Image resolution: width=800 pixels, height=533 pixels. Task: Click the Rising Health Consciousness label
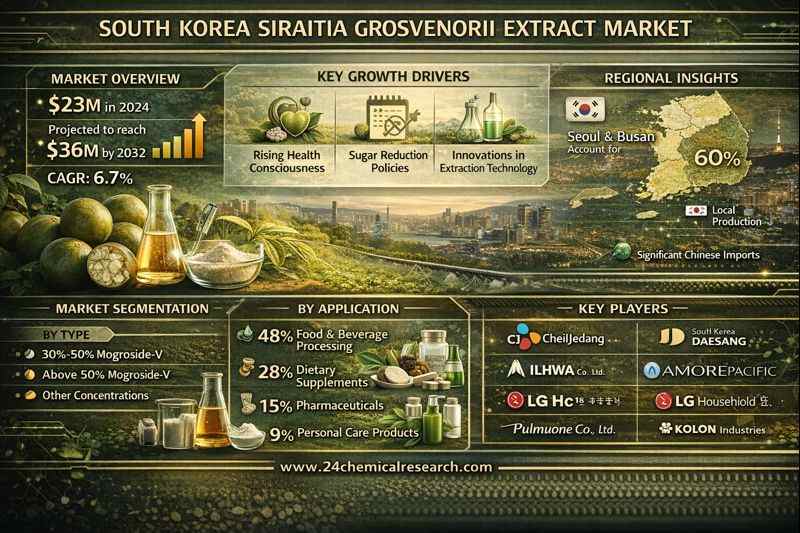(x=287, y=161)
